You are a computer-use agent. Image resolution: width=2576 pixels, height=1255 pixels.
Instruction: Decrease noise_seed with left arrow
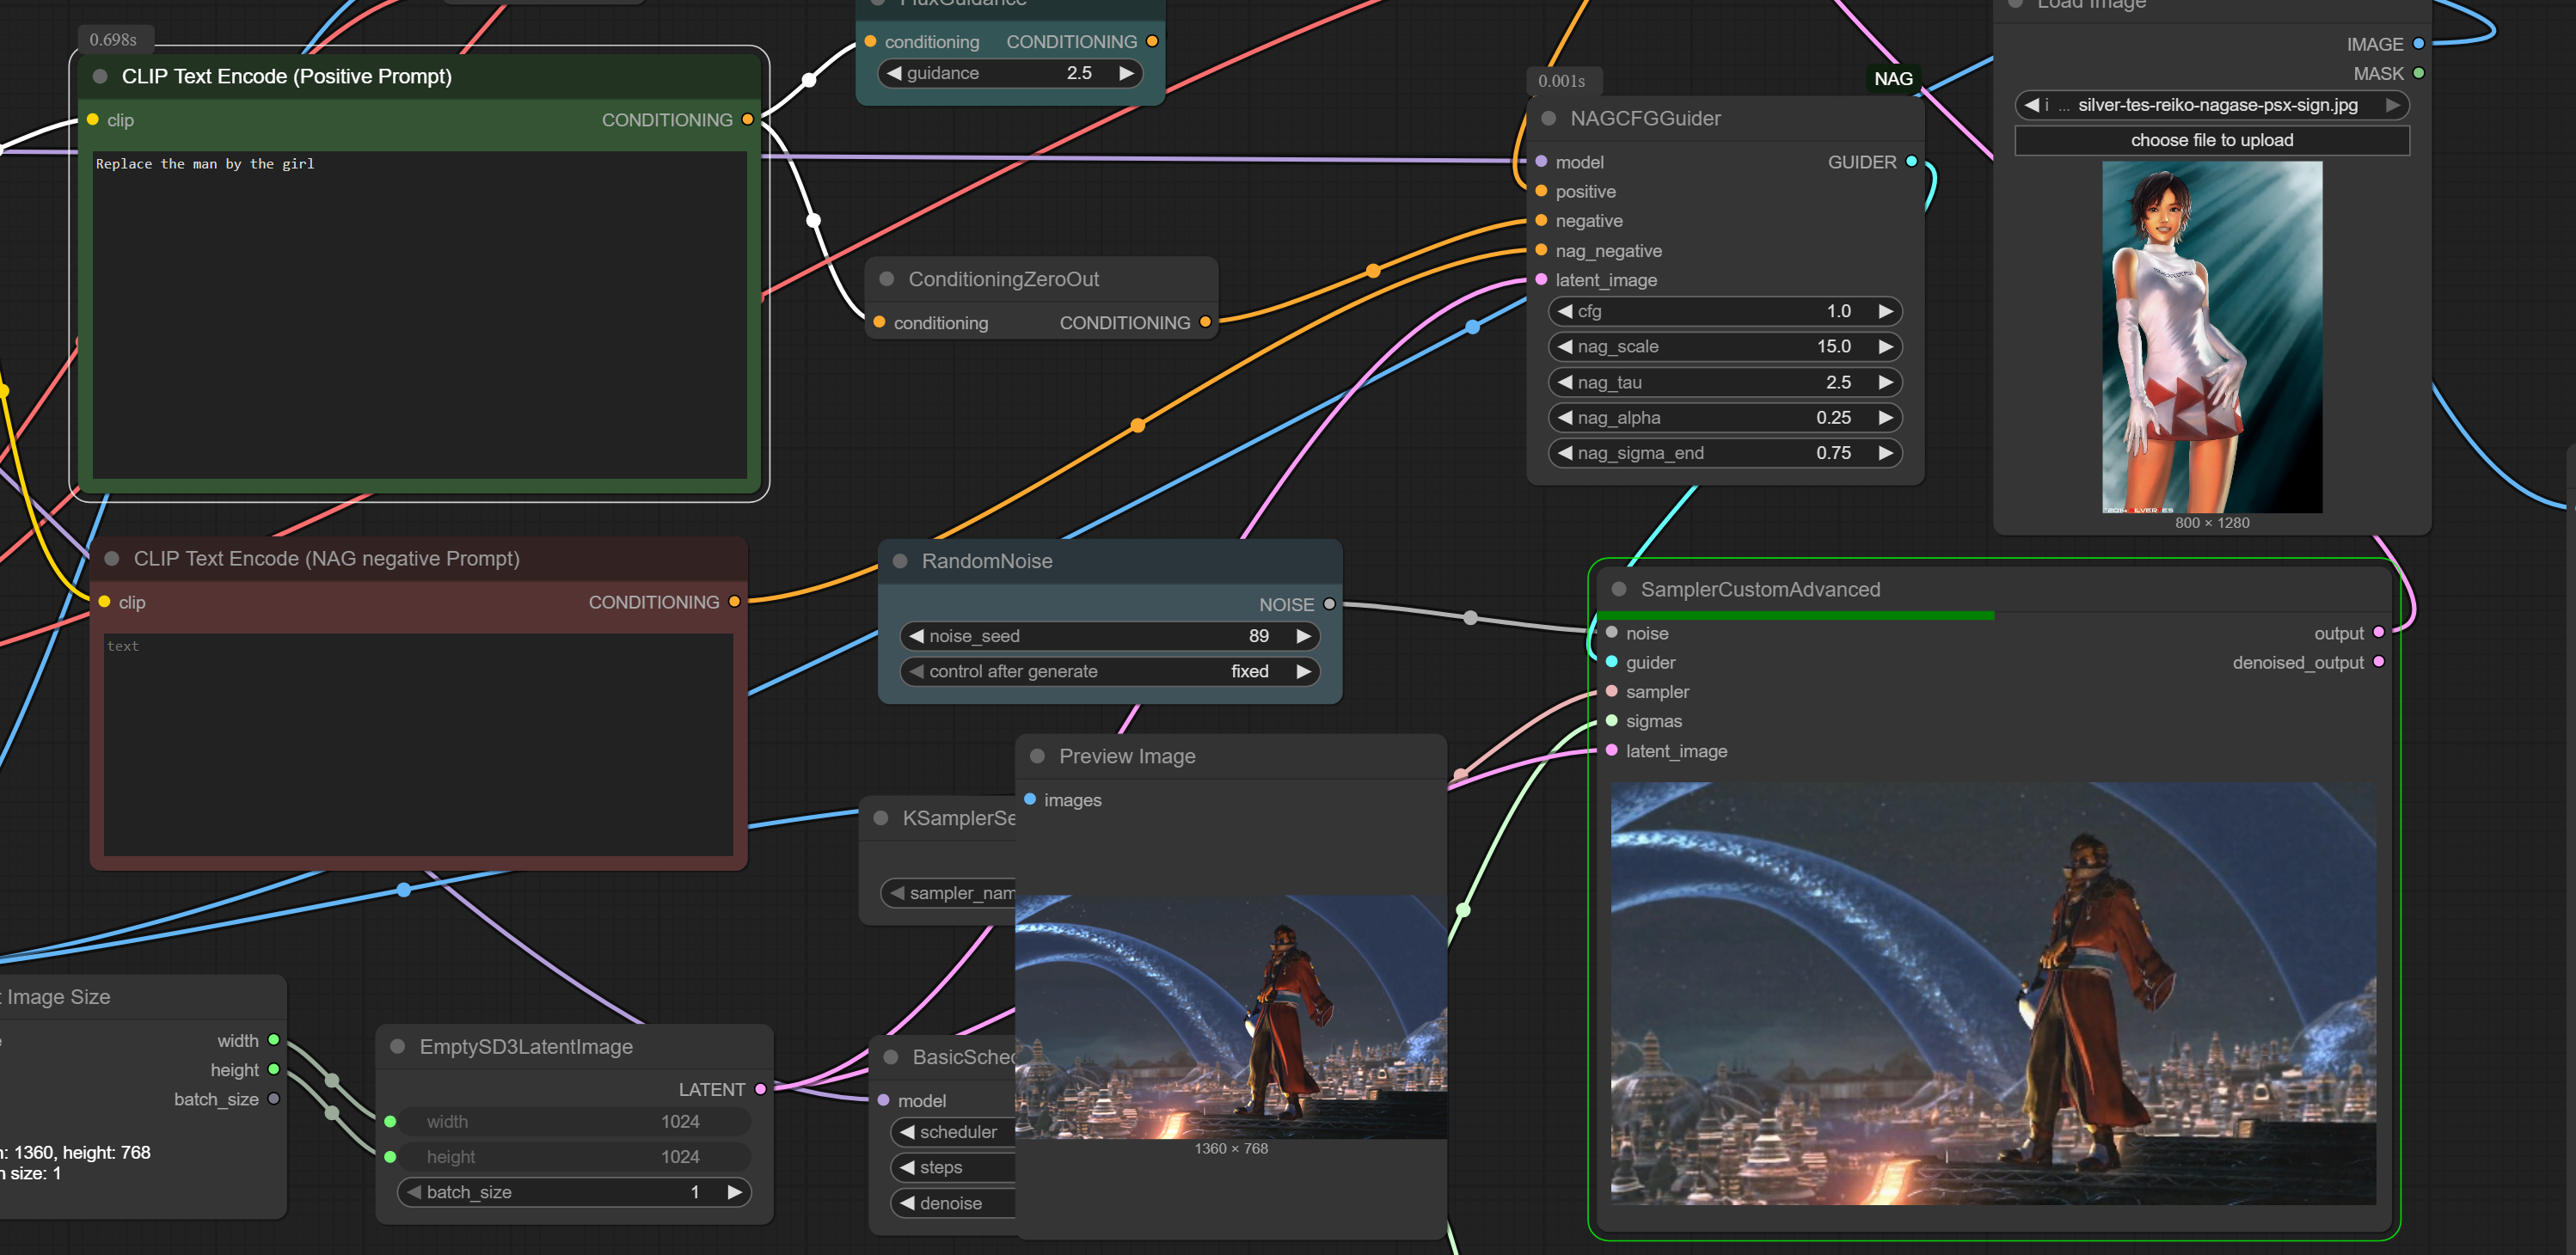[916, 636]
